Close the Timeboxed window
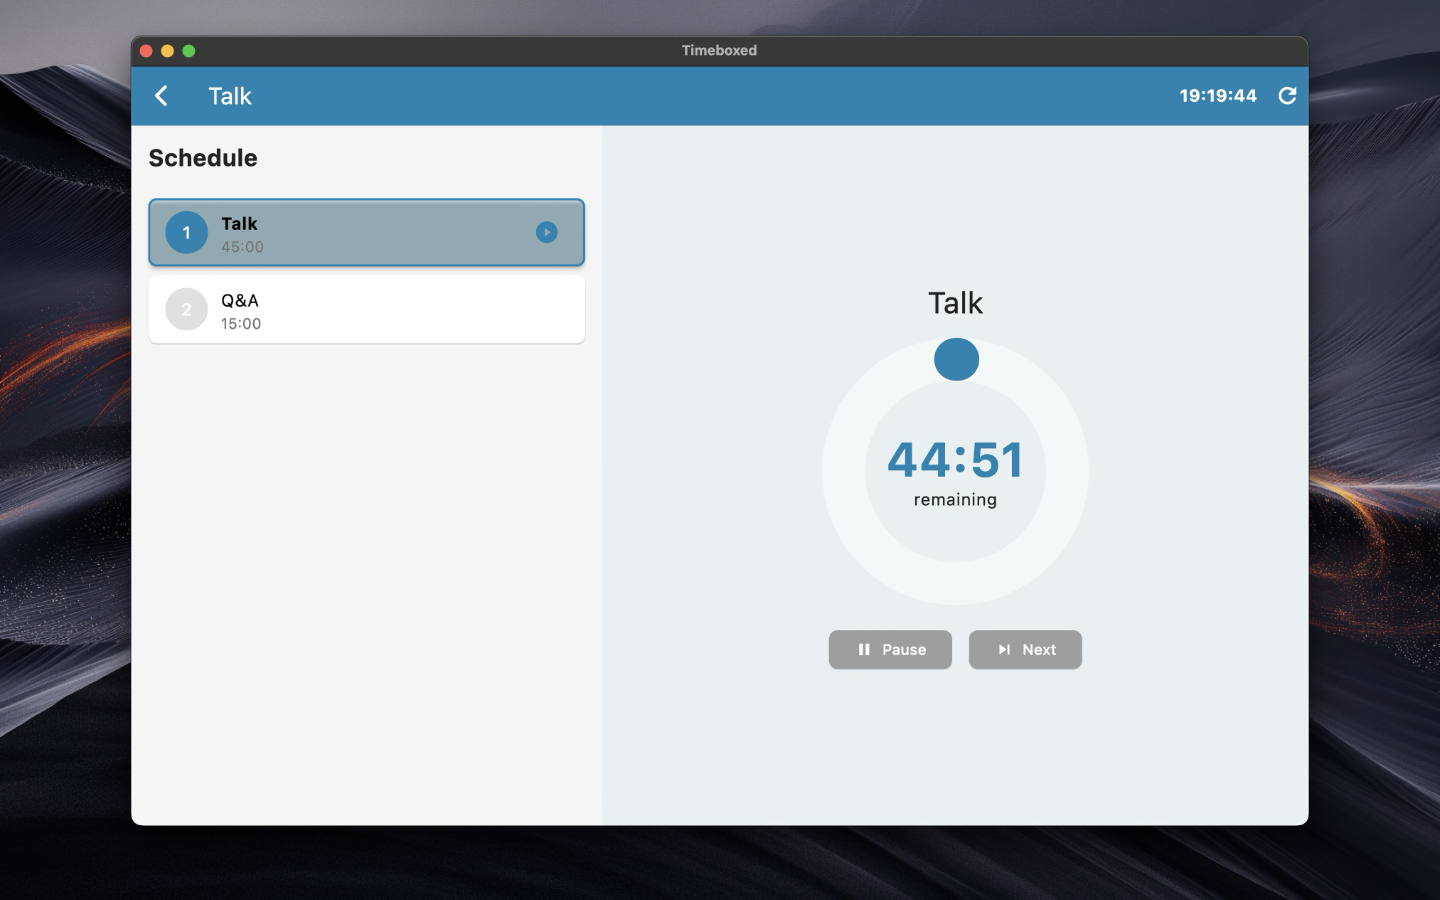Image resolution: width=1440 pixels, height=900 pixels. (x=146, y=51)
